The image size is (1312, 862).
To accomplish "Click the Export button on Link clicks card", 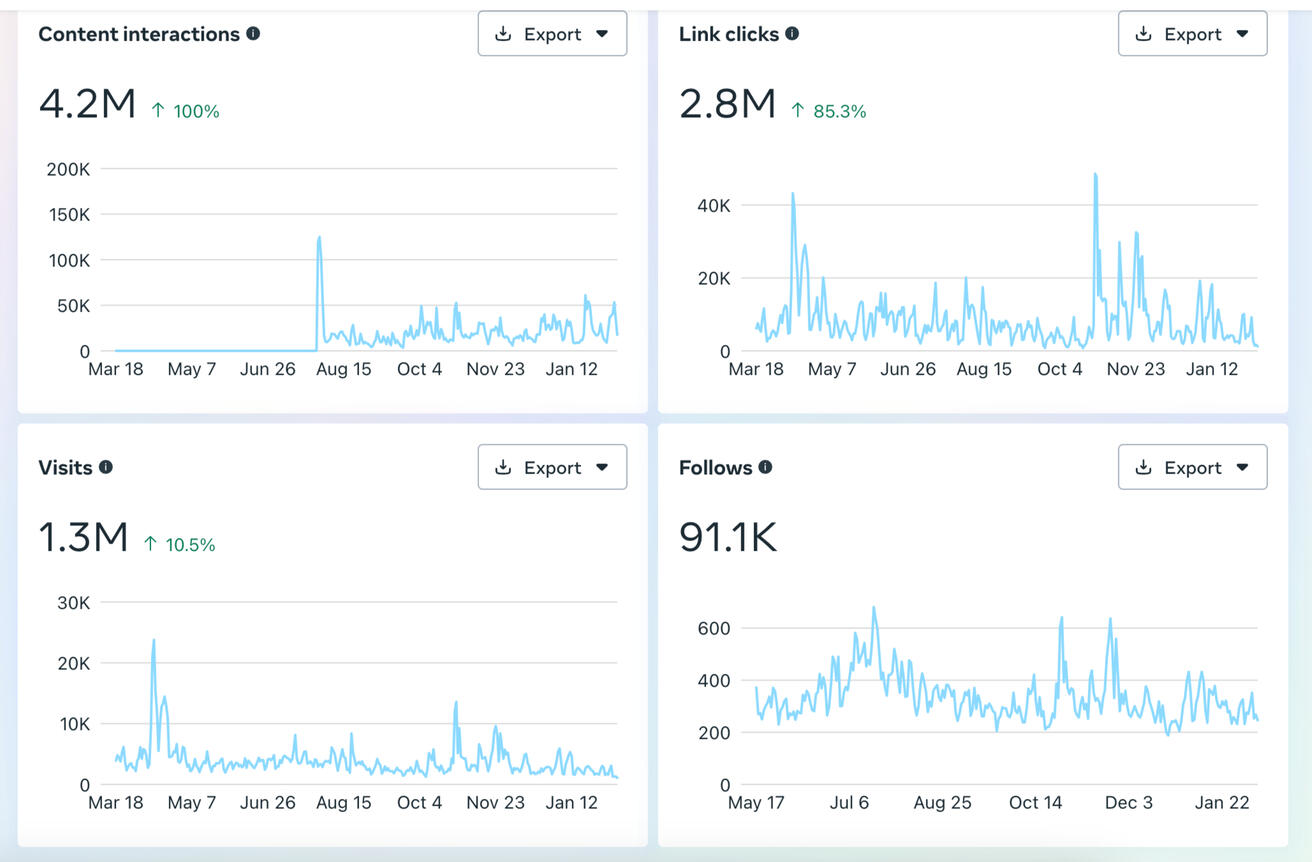I will (1192, 33).
